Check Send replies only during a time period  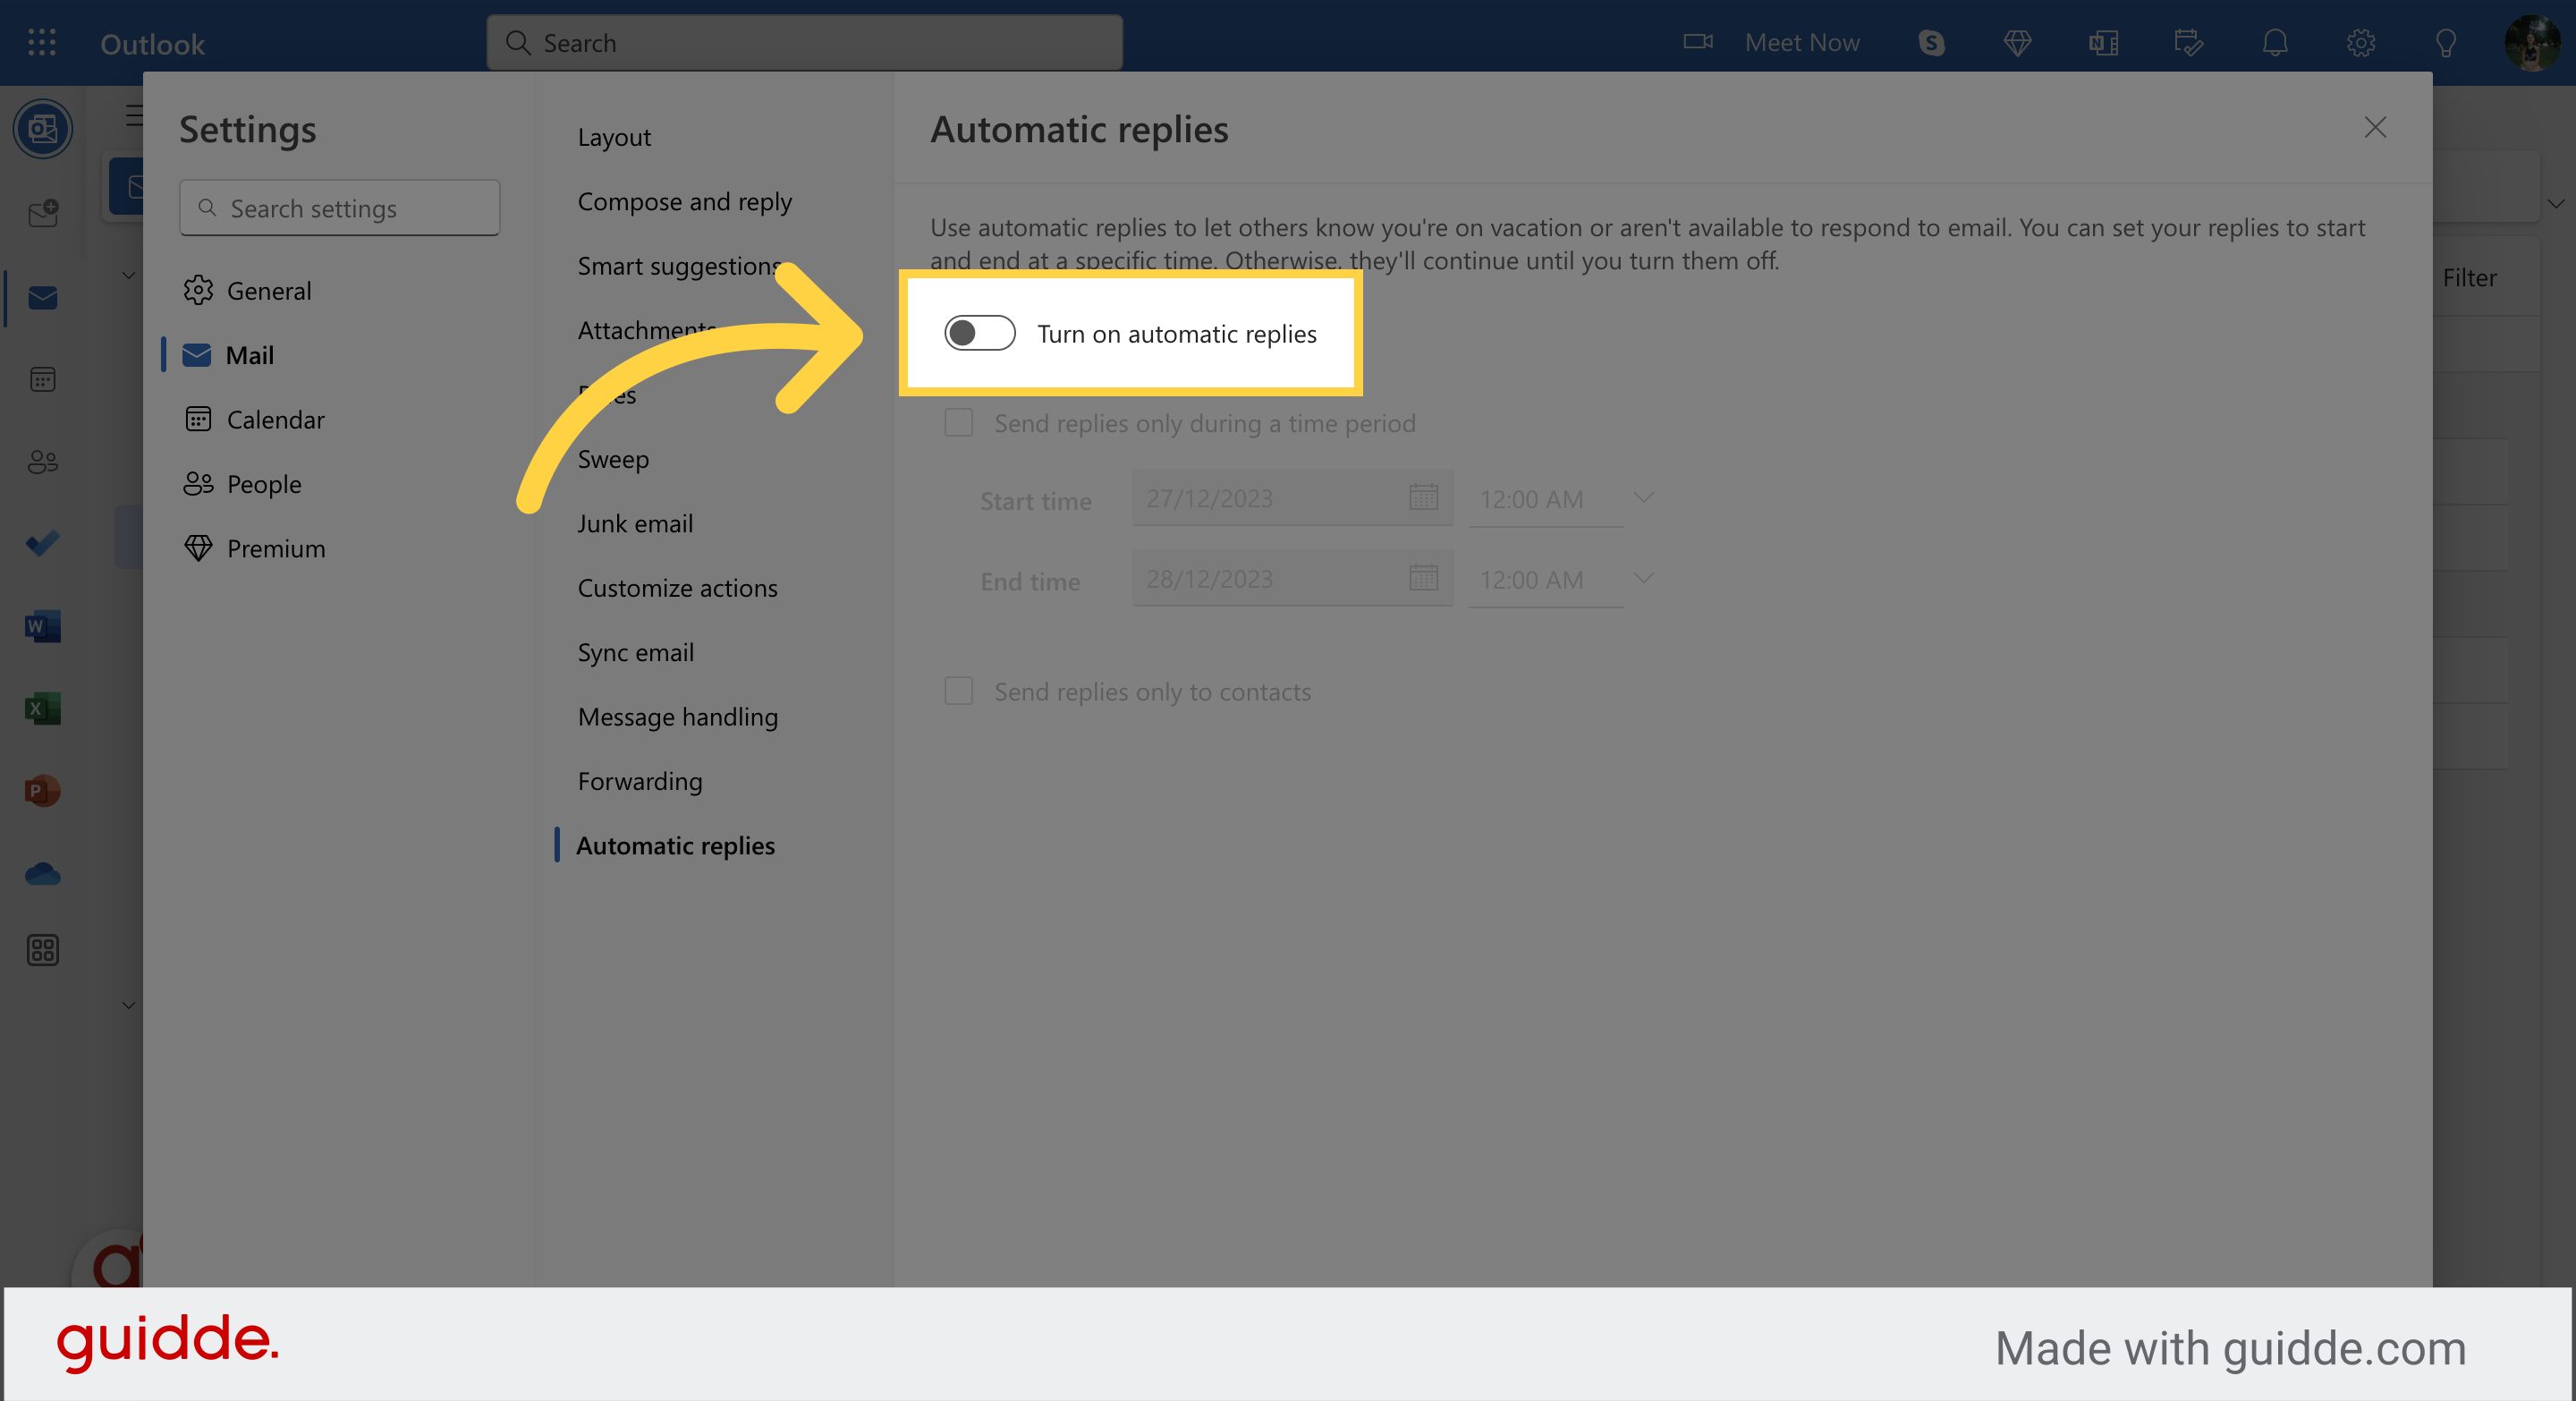click(957, 422)
